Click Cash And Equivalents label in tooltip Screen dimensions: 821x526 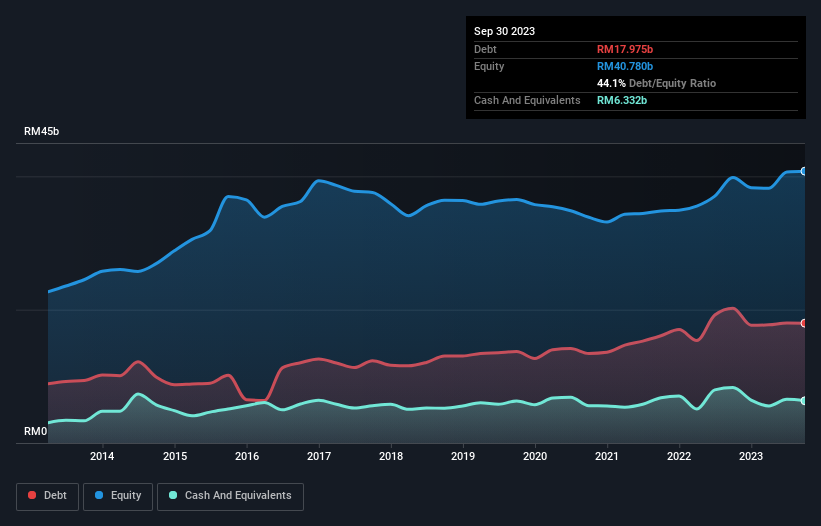pos(527,100)
